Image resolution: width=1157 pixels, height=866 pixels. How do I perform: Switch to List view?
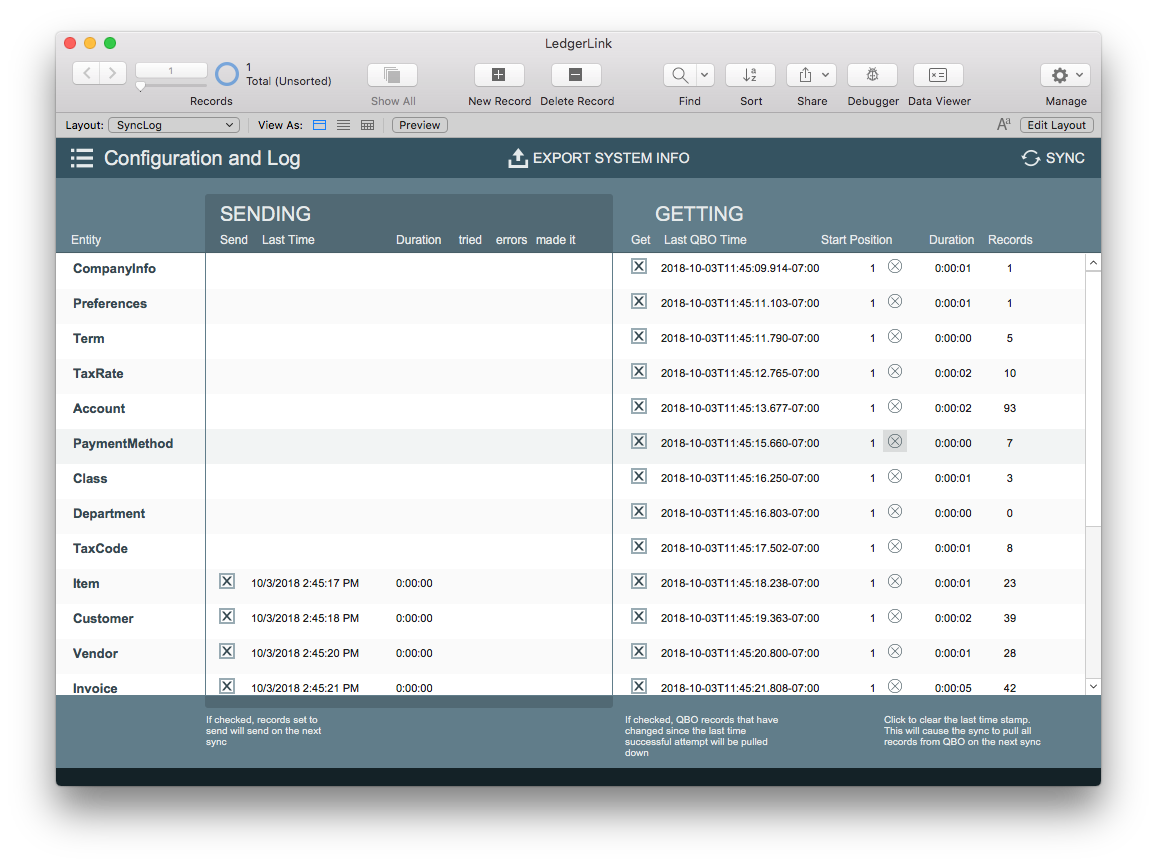[344, 125]
